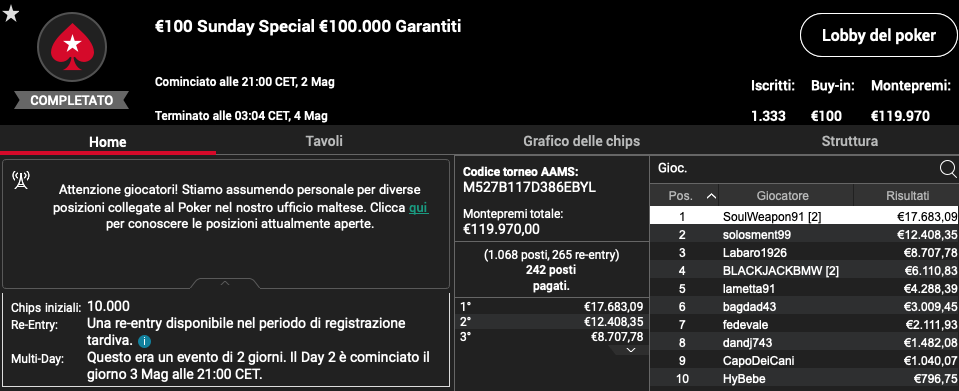Image resolution: width=959 pixels, height=391 pixels.
Task: Switch to Grafico delle chips tab
Action: [x=582, y=141]
